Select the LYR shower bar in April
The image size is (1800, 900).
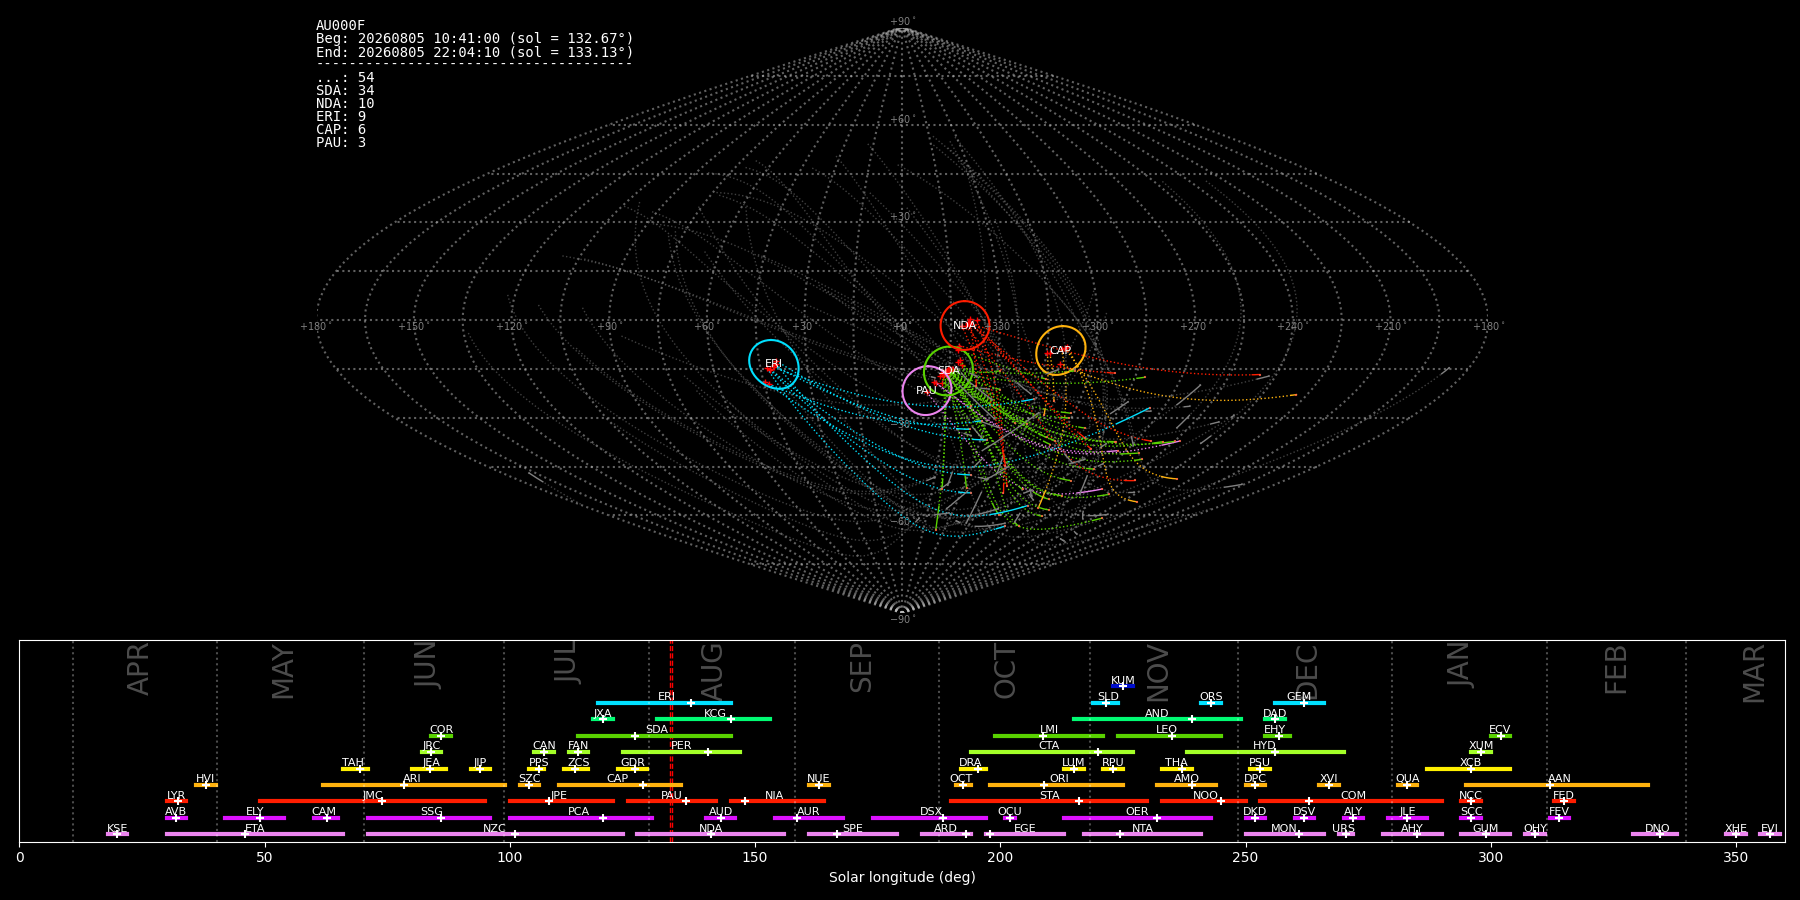[176, 801]
